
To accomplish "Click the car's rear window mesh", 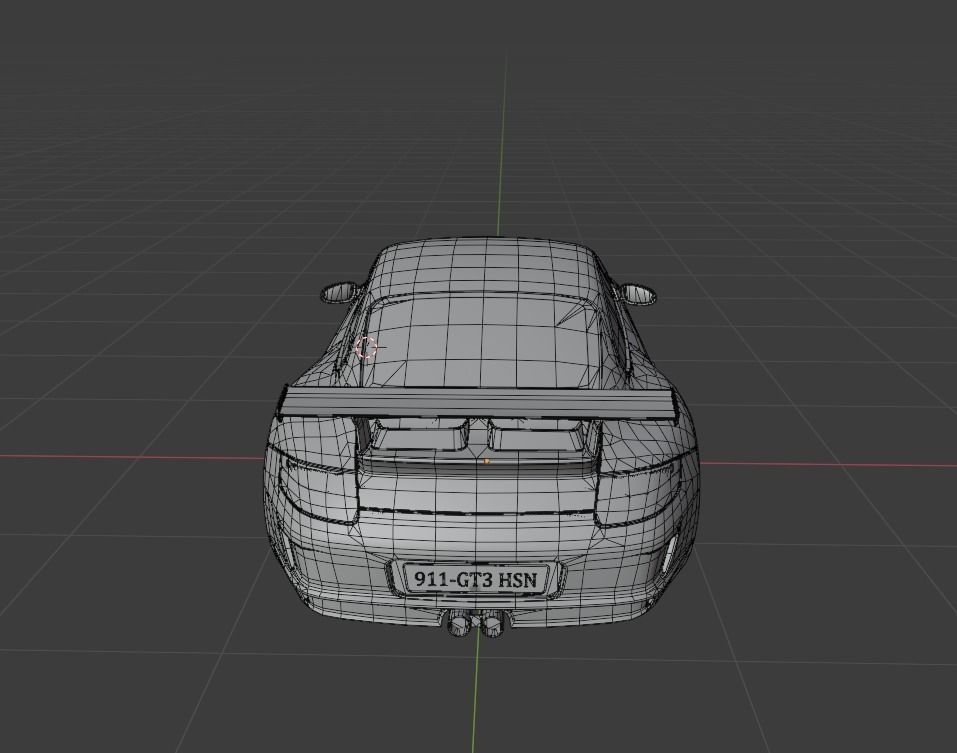I will tap(482, 342).
